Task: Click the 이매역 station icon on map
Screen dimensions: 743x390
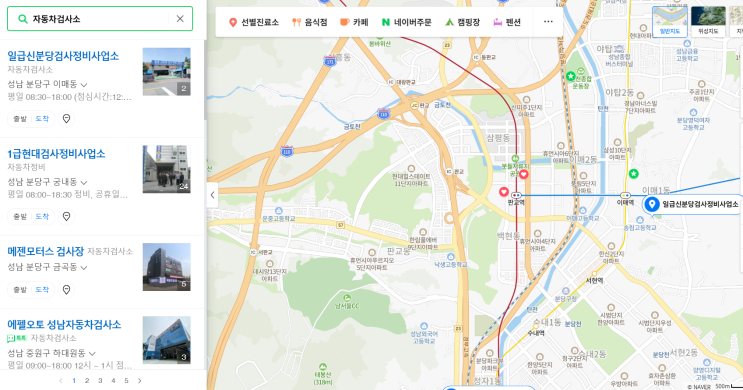Action: click(625, 195)
